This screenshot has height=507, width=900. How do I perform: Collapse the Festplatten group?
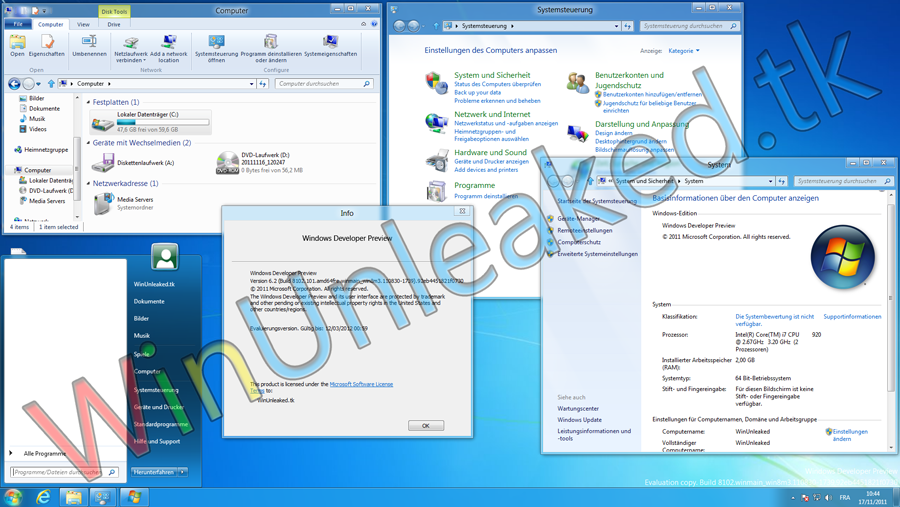tap(88, 102)
